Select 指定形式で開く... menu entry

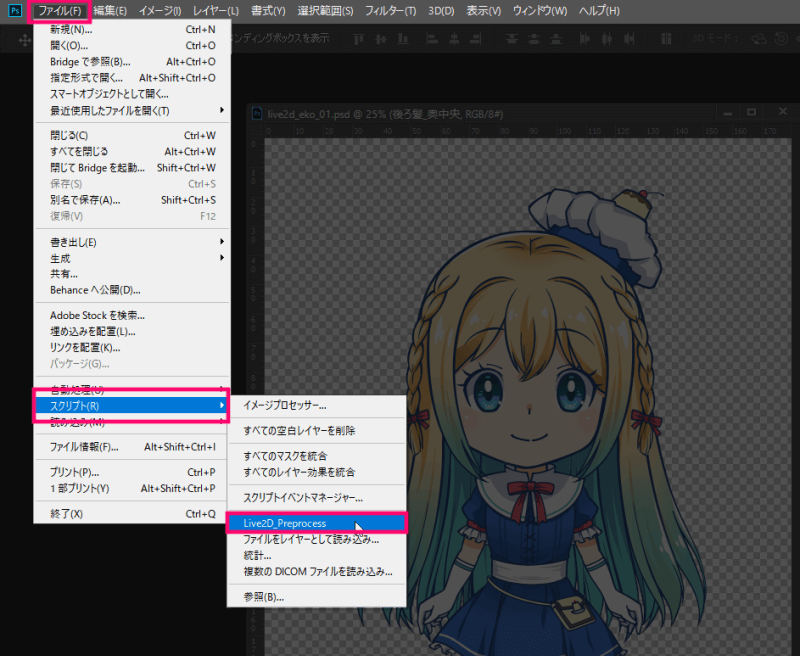[132, 78]
